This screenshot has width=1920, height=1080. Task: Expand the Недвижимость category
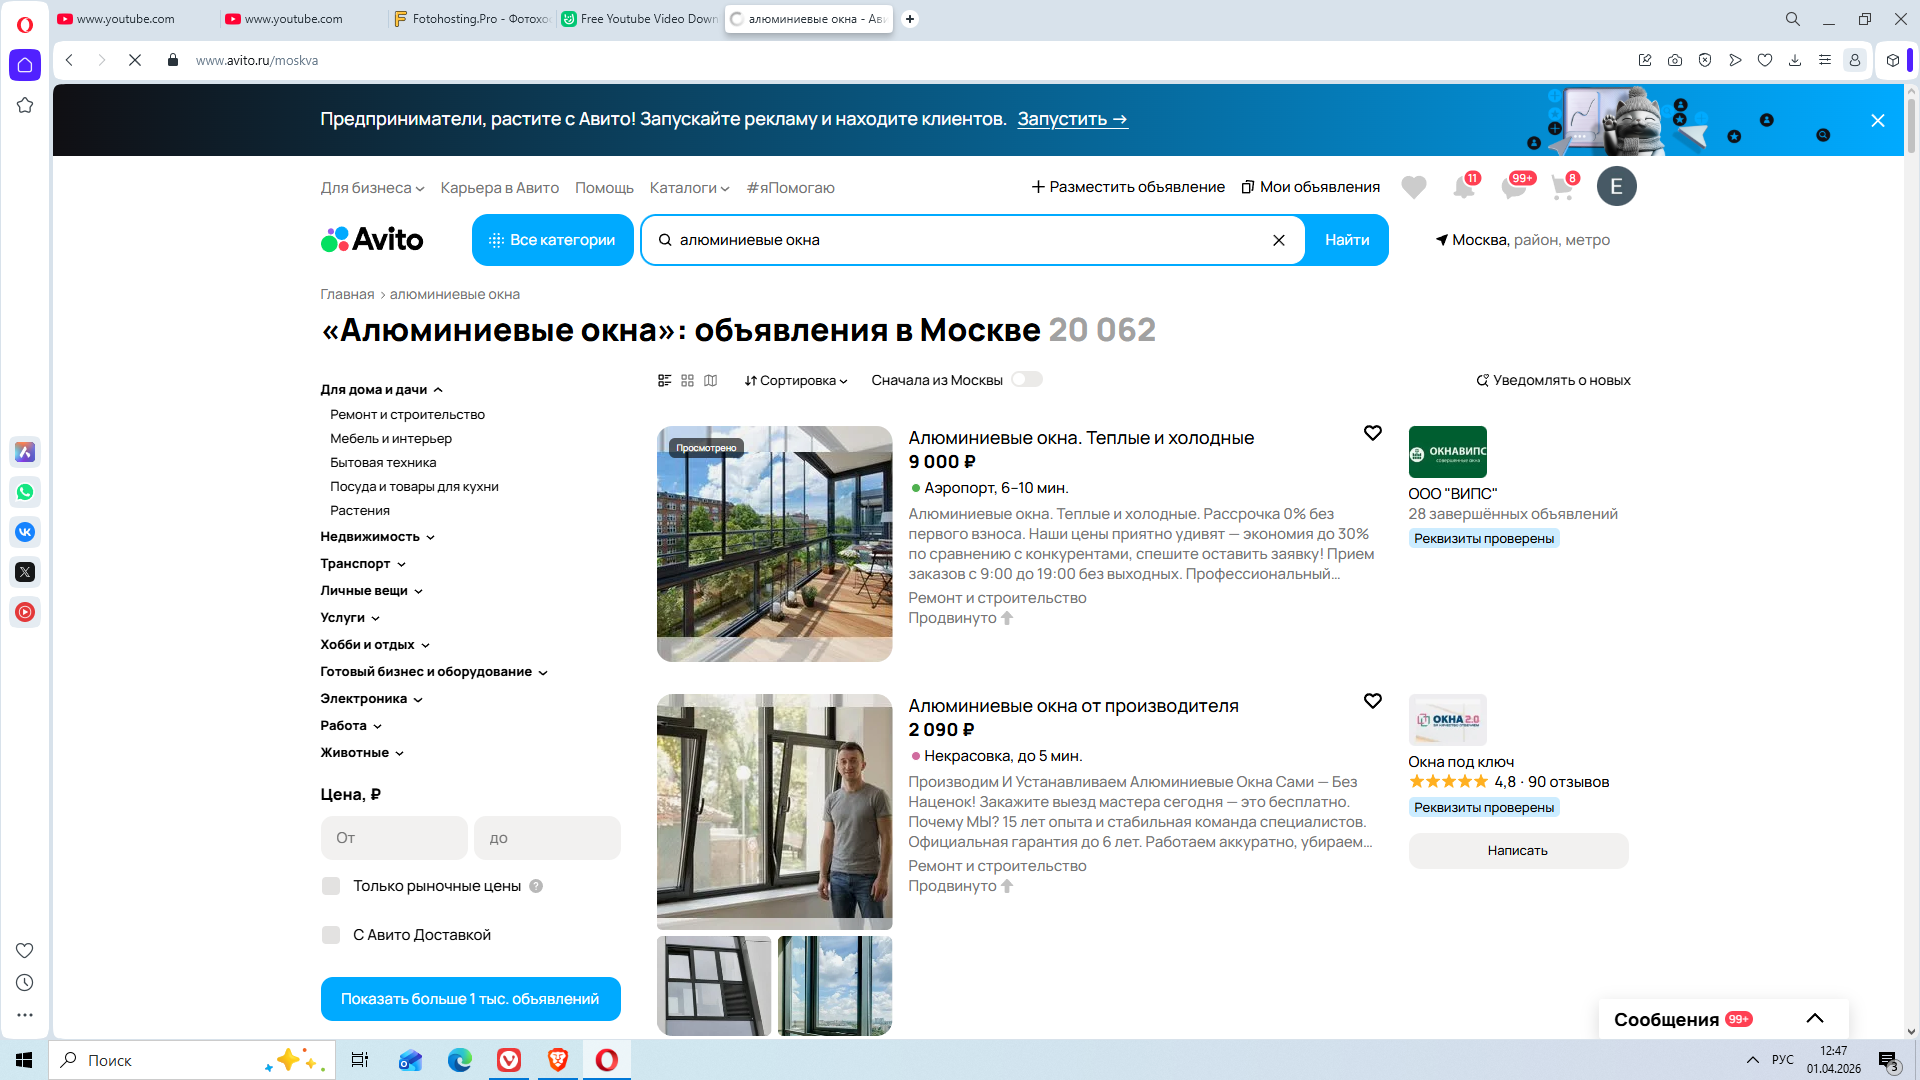click(377, 537)
